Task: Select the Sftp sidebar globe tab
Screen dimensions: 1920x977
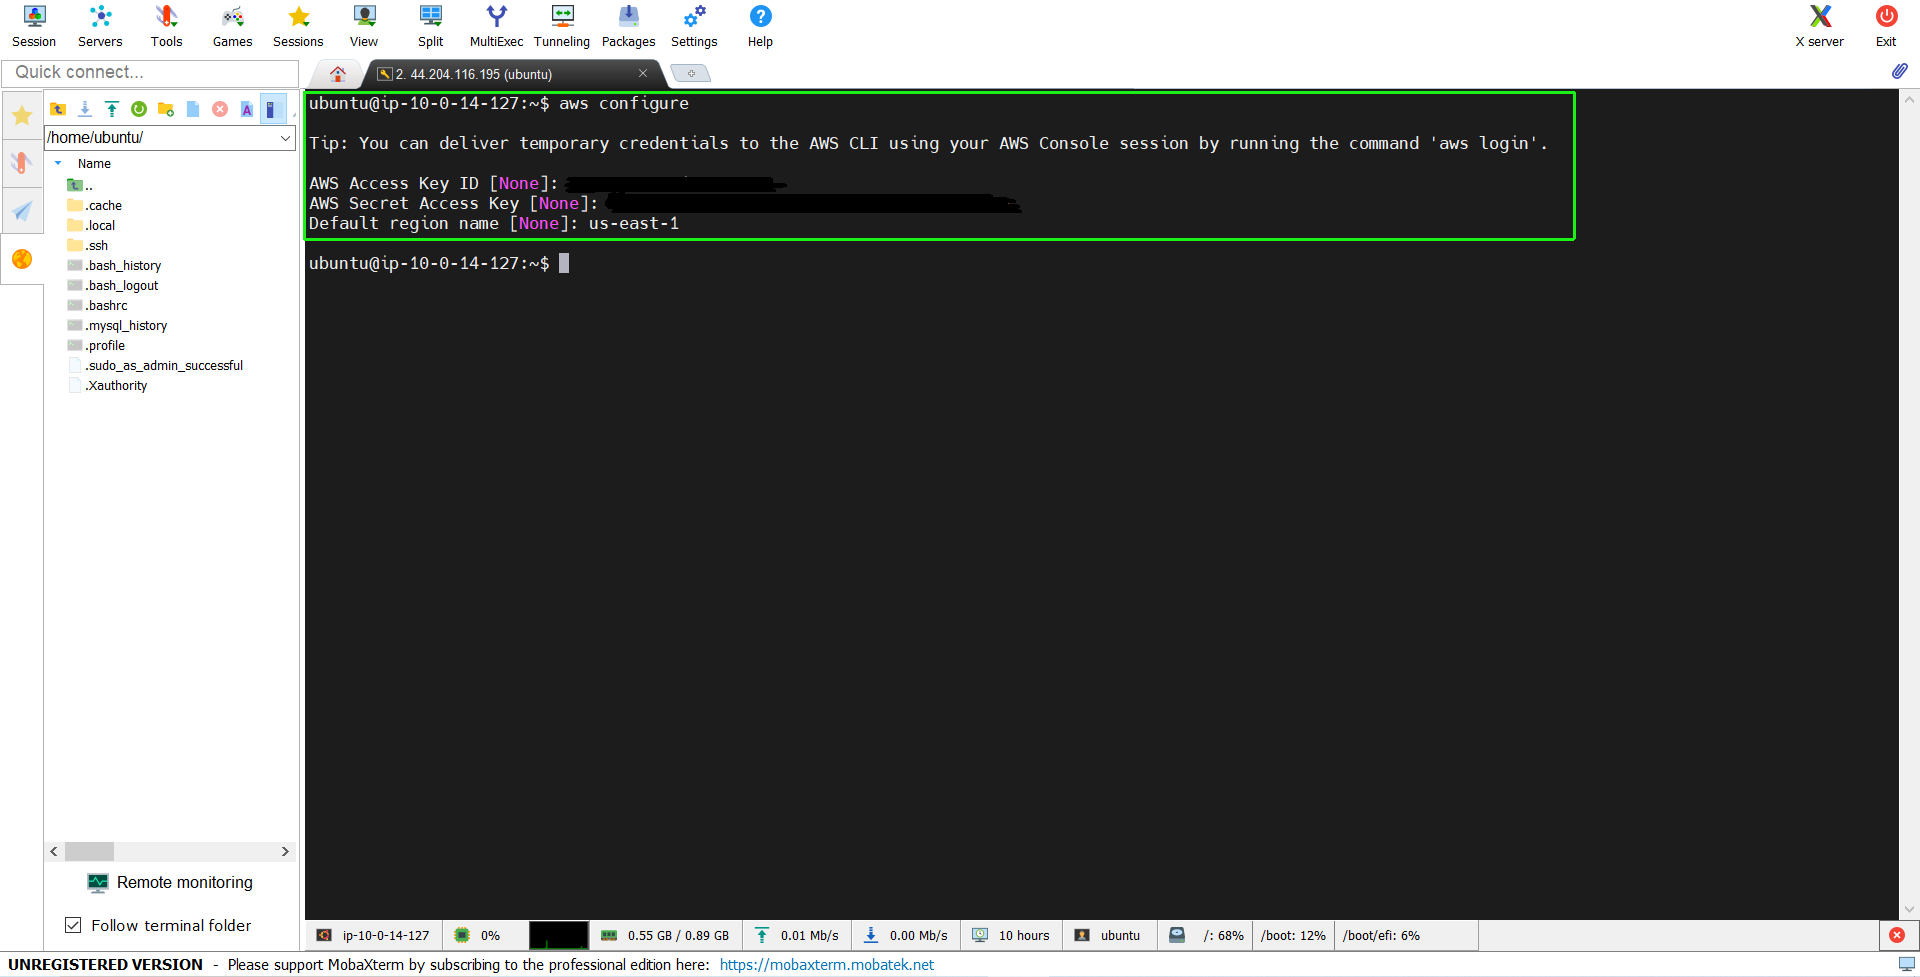Action: (x=22, y=259)
